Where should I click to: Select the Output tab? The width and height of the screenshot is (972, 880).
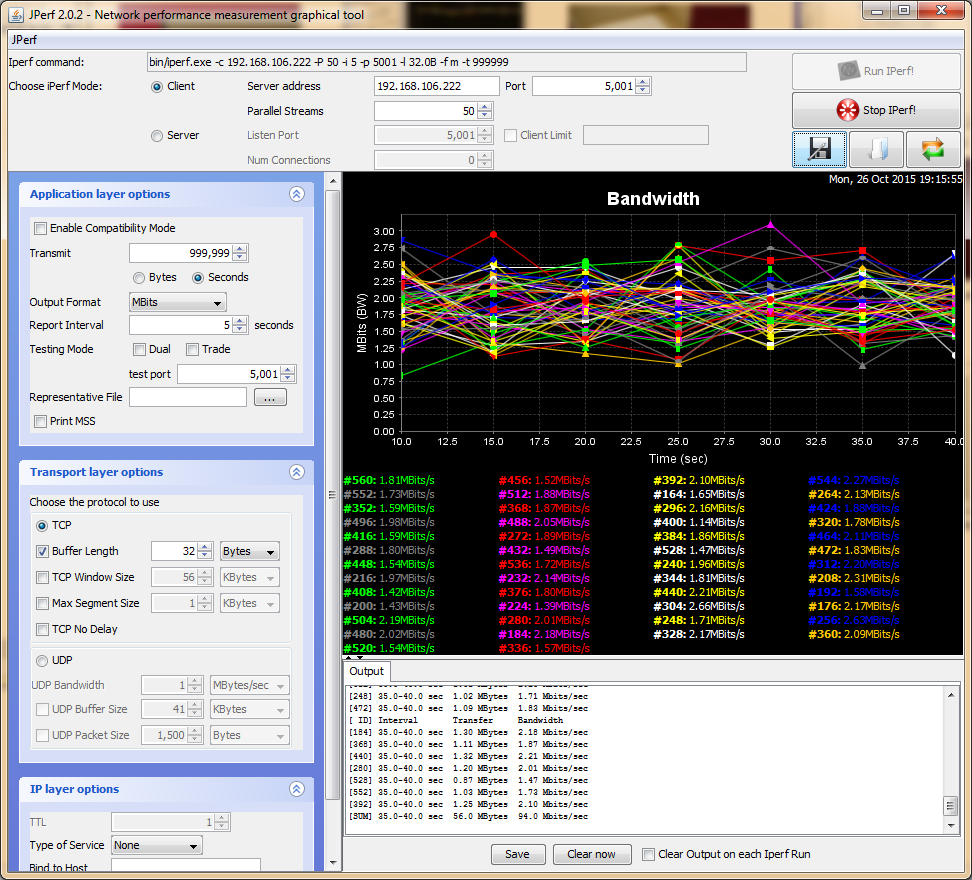coord(366,672)
